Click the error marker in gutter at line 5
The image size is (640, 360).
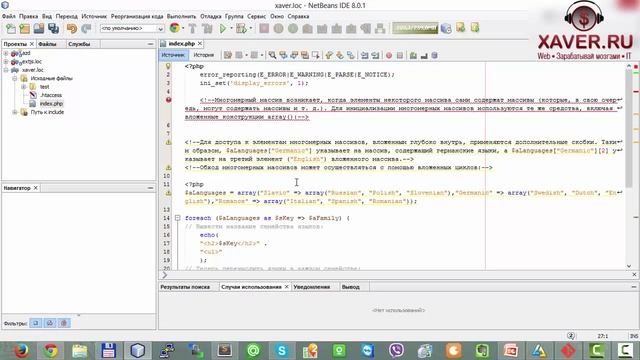pyautogui.click(x=168, y=100)
